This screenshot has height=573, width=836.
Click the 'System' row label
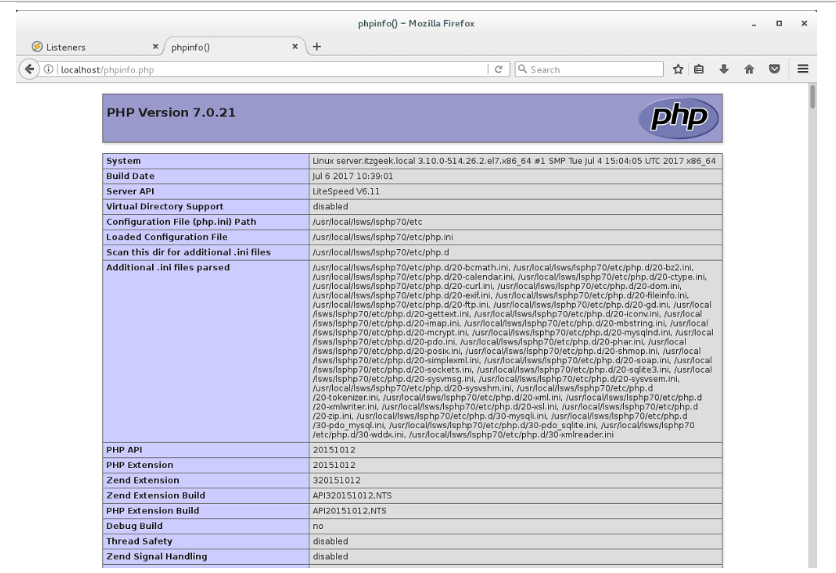124,161
